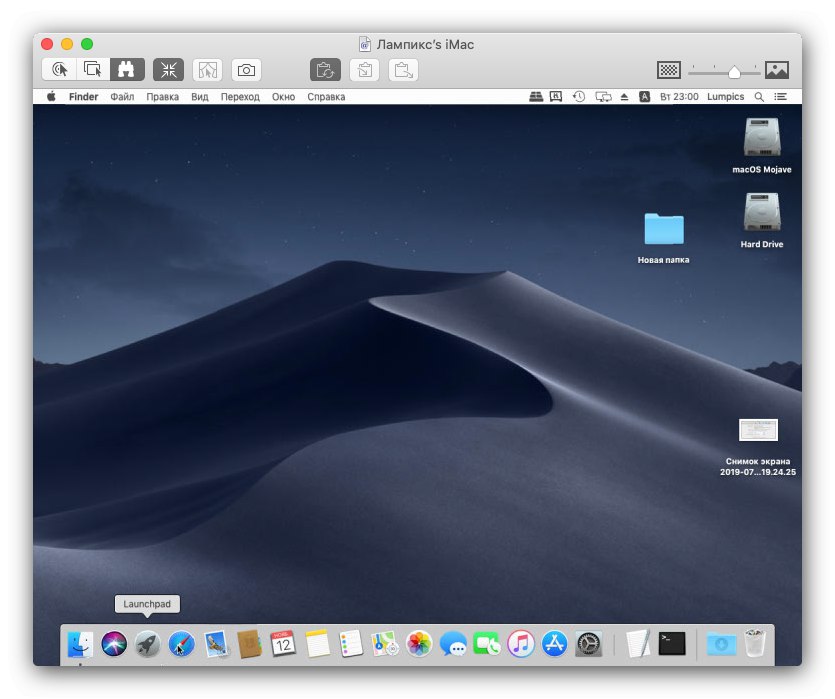Image resolution: width=835 pixels, height=699 pixels.
Task: Adjust the image quality slider
Action: pos(734,71)
